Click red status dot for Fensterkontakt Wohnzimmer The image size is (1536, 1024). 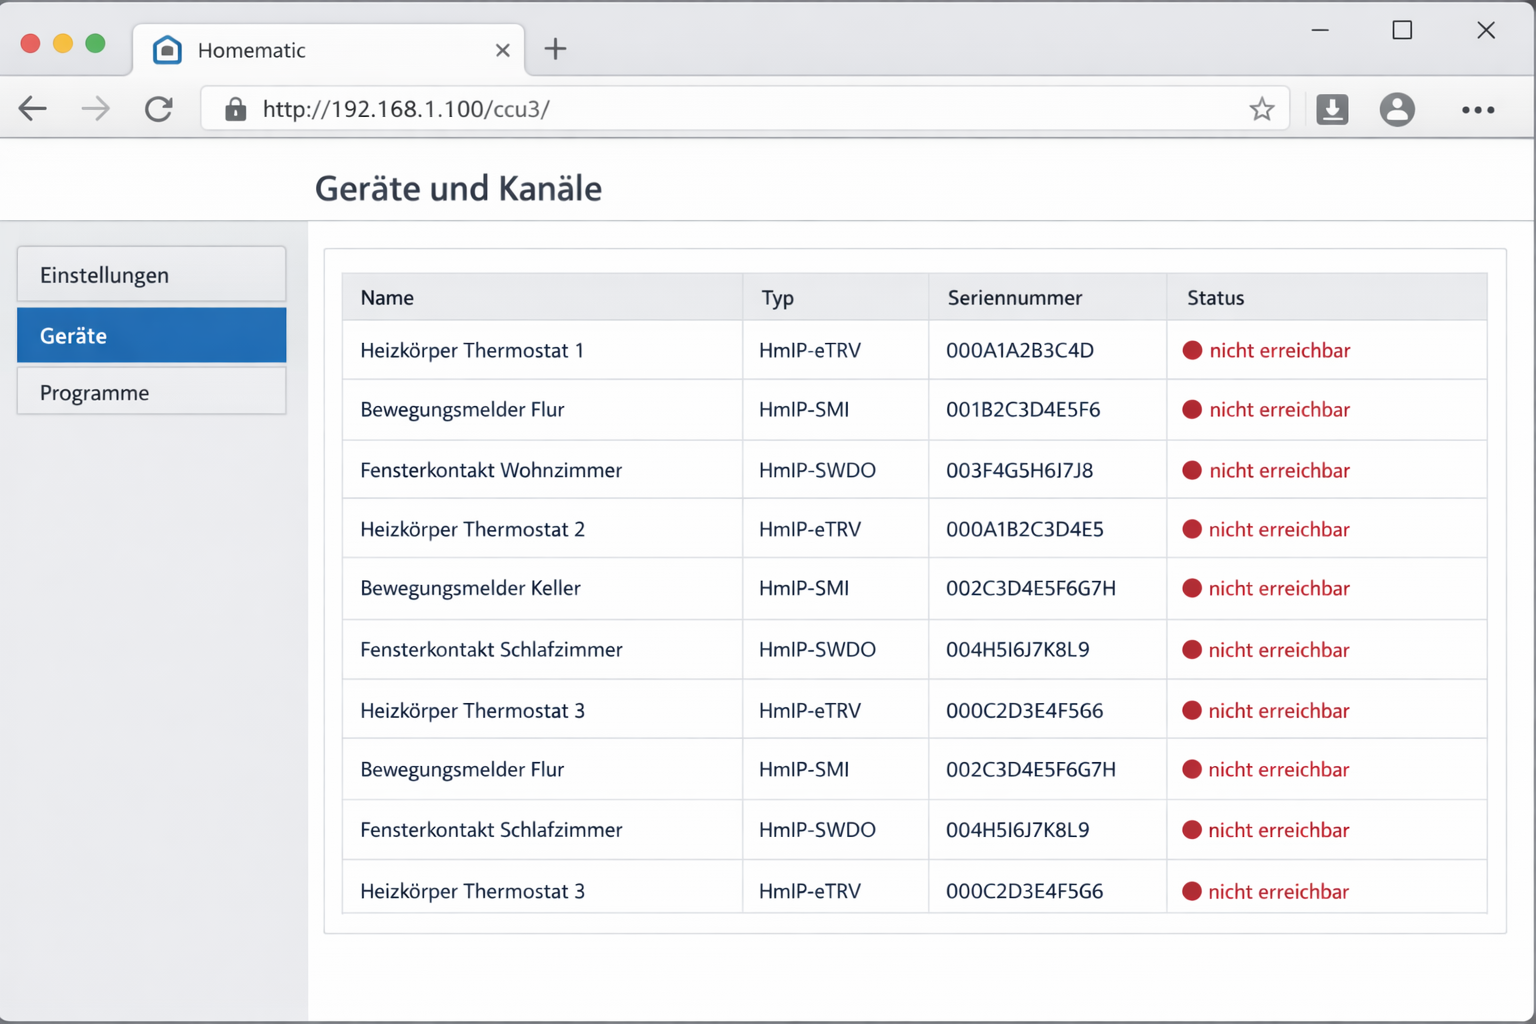click(x=1191, y=471)
